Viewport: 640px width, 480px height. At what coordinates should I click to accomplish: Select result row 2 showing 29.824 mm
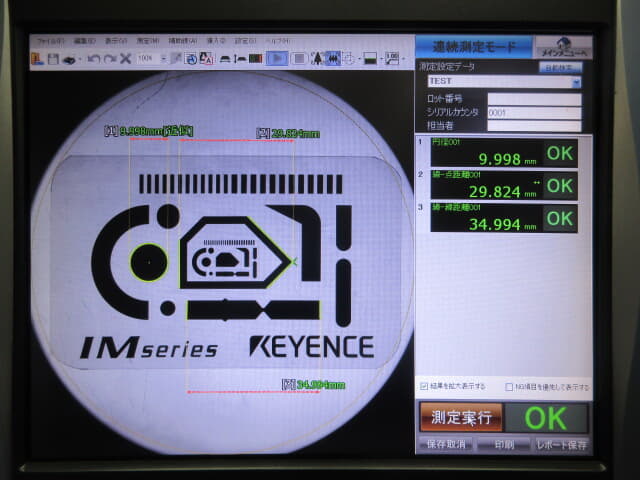504,186
